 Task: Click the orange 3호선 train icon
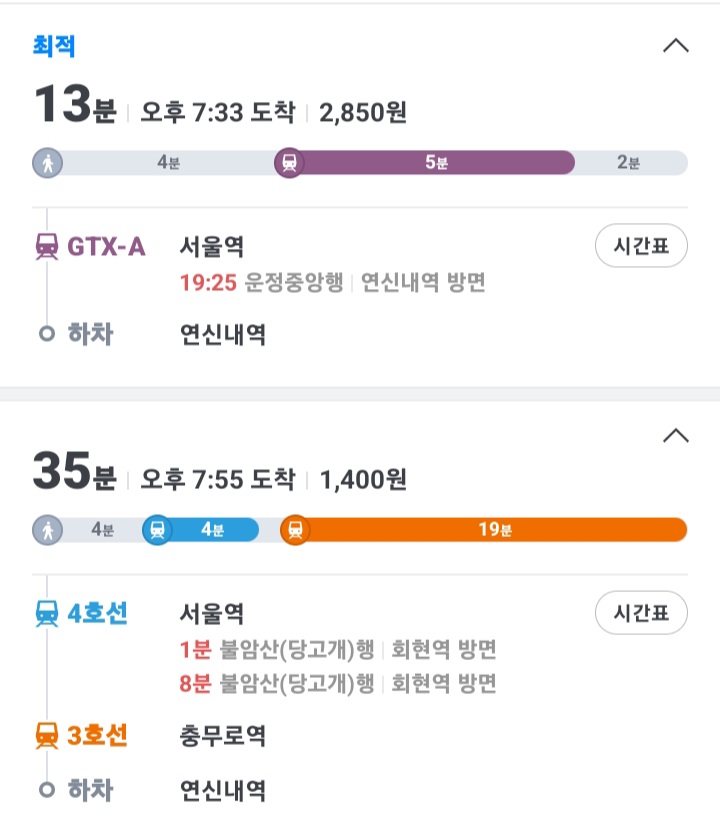click(46, 737)
